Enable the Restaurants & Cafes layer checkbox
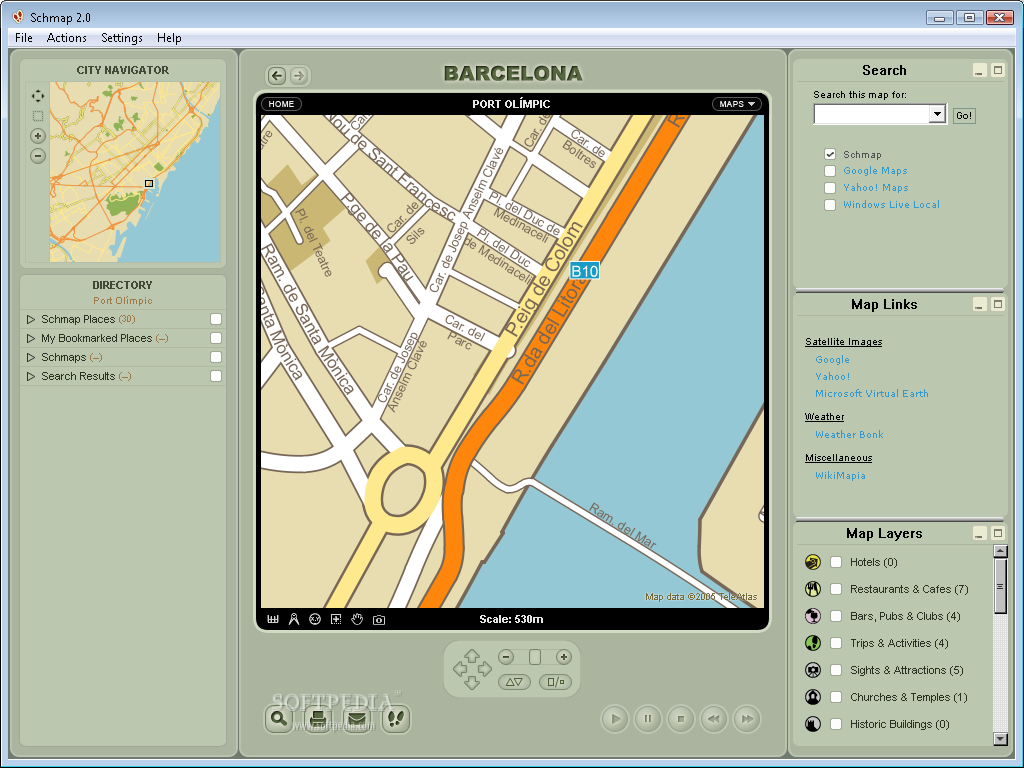Screen dimensions: 1024x768 836,589
